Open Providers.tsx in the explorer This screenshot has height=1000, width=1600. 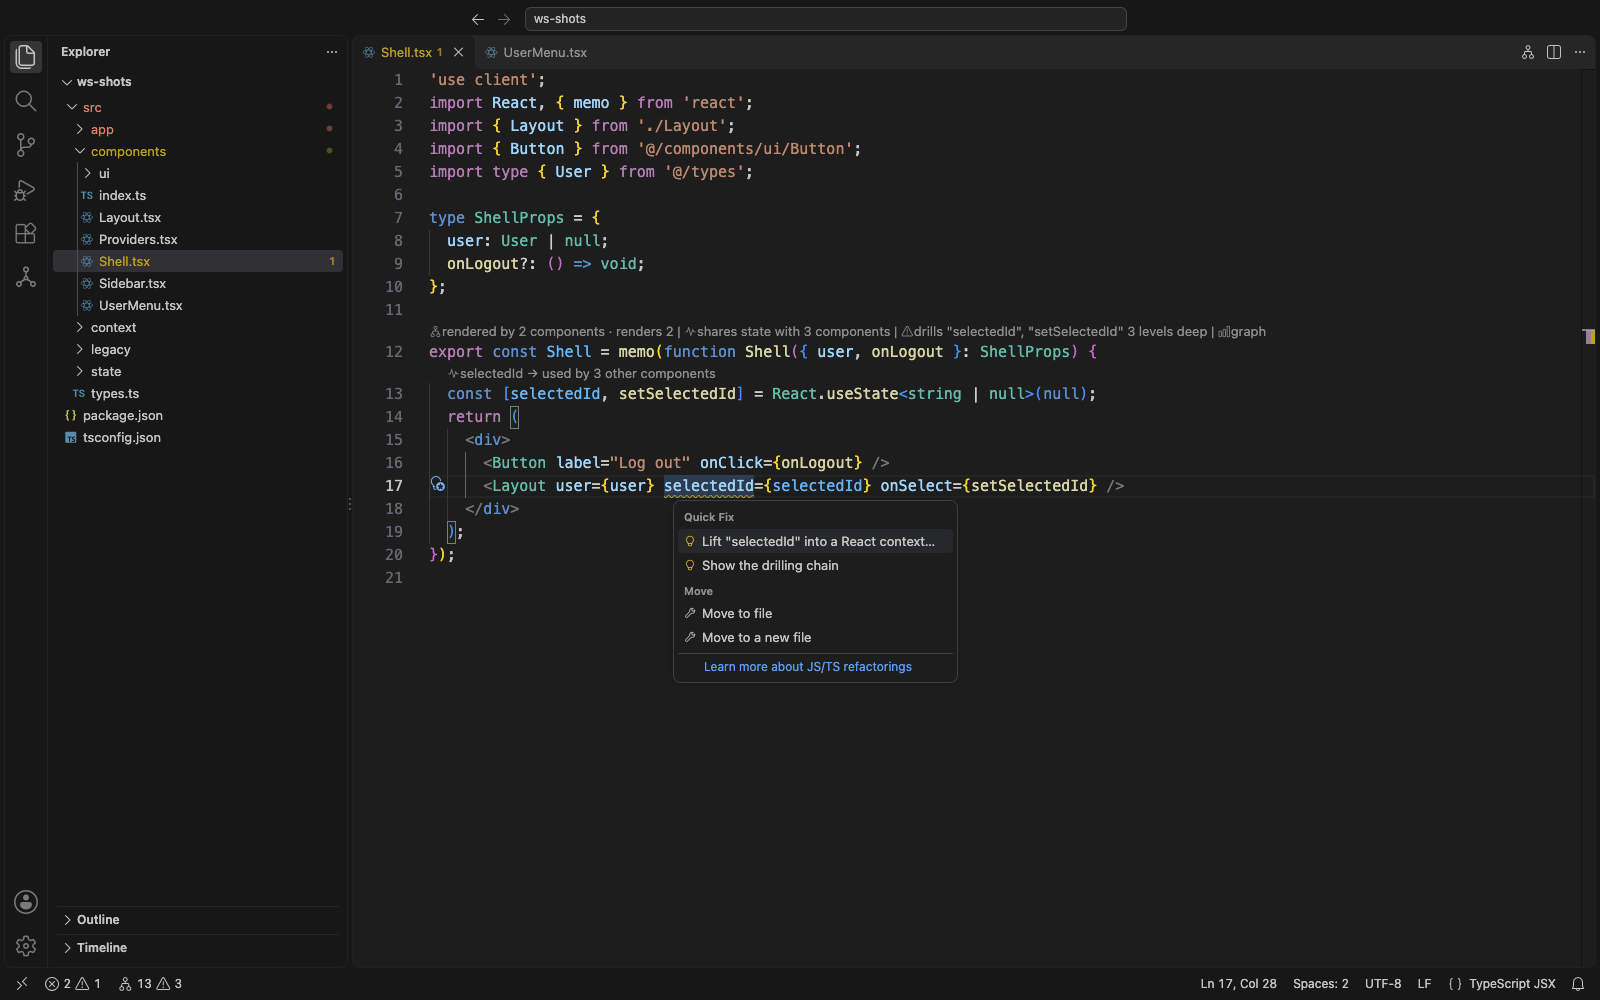(x=198, y=239)
